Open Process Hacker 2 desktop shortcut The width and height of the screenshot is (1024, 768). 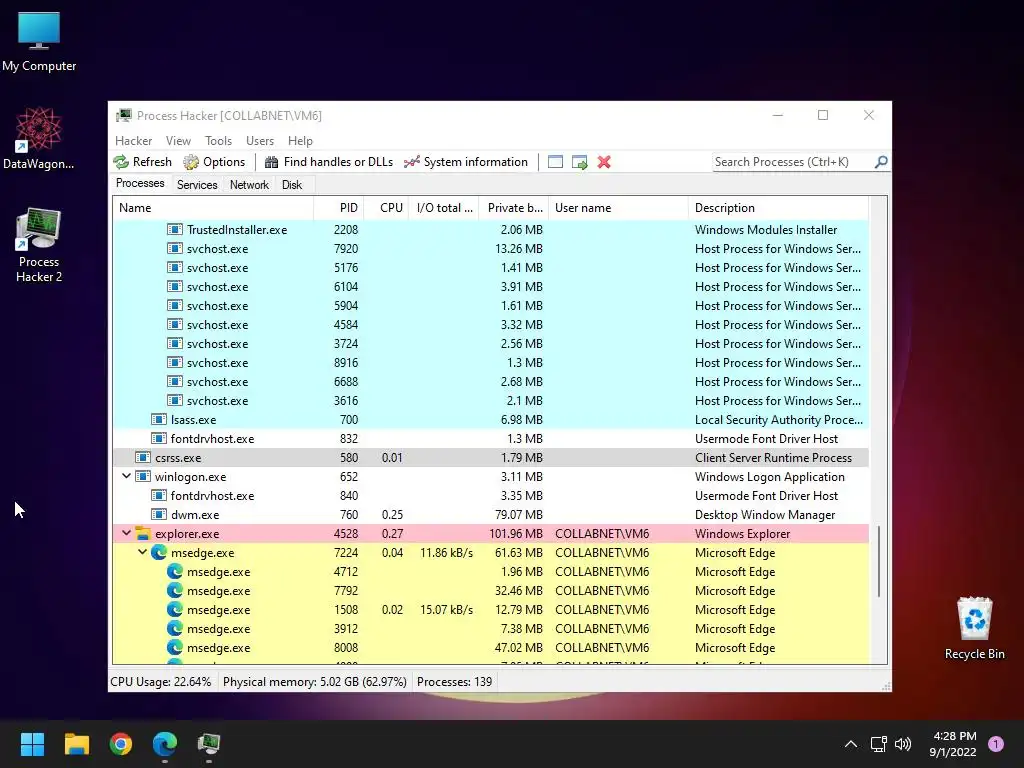[x=39, y=245]
